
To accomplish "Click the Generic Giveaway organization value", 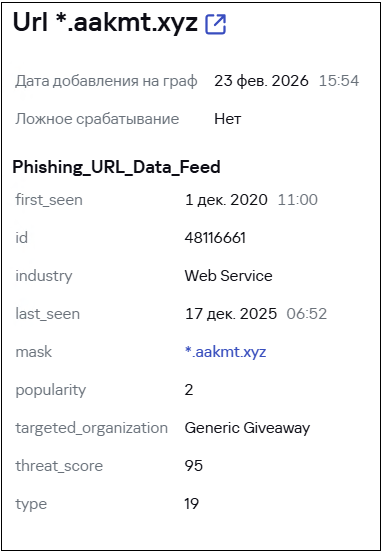I will (x=247, y=428).
